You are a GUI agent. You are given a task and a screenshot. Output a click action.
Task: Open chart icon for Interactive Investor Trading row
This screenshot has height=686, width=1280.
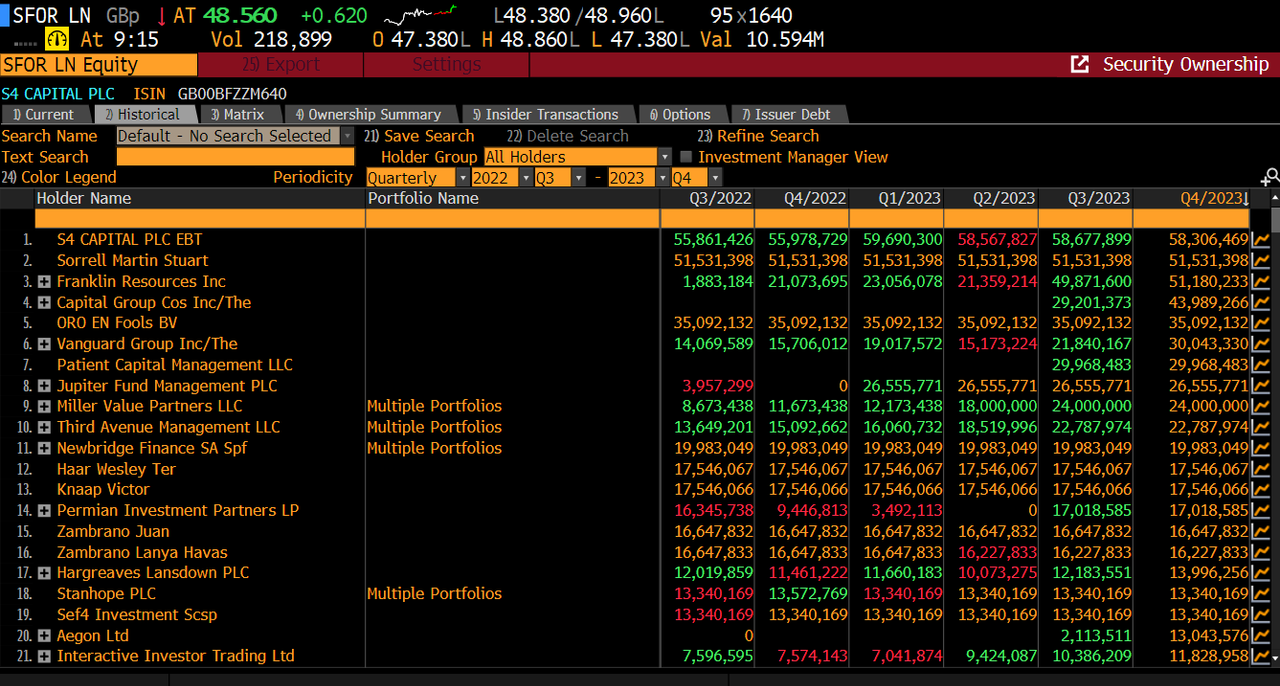pyautogui.click(x=1260, y=656)
